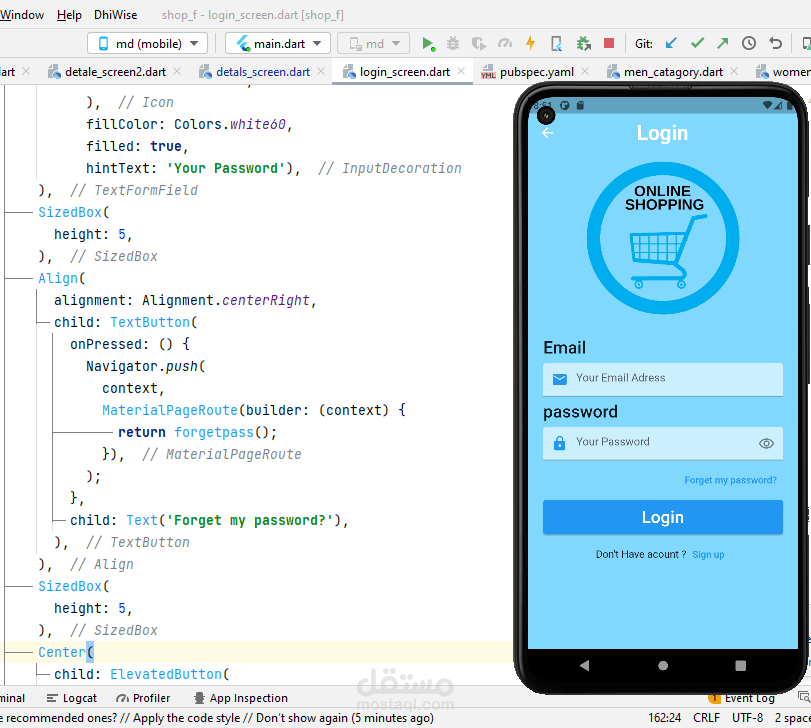Open the Window menu
811x728 pixels.
click(x=22, y=15)
